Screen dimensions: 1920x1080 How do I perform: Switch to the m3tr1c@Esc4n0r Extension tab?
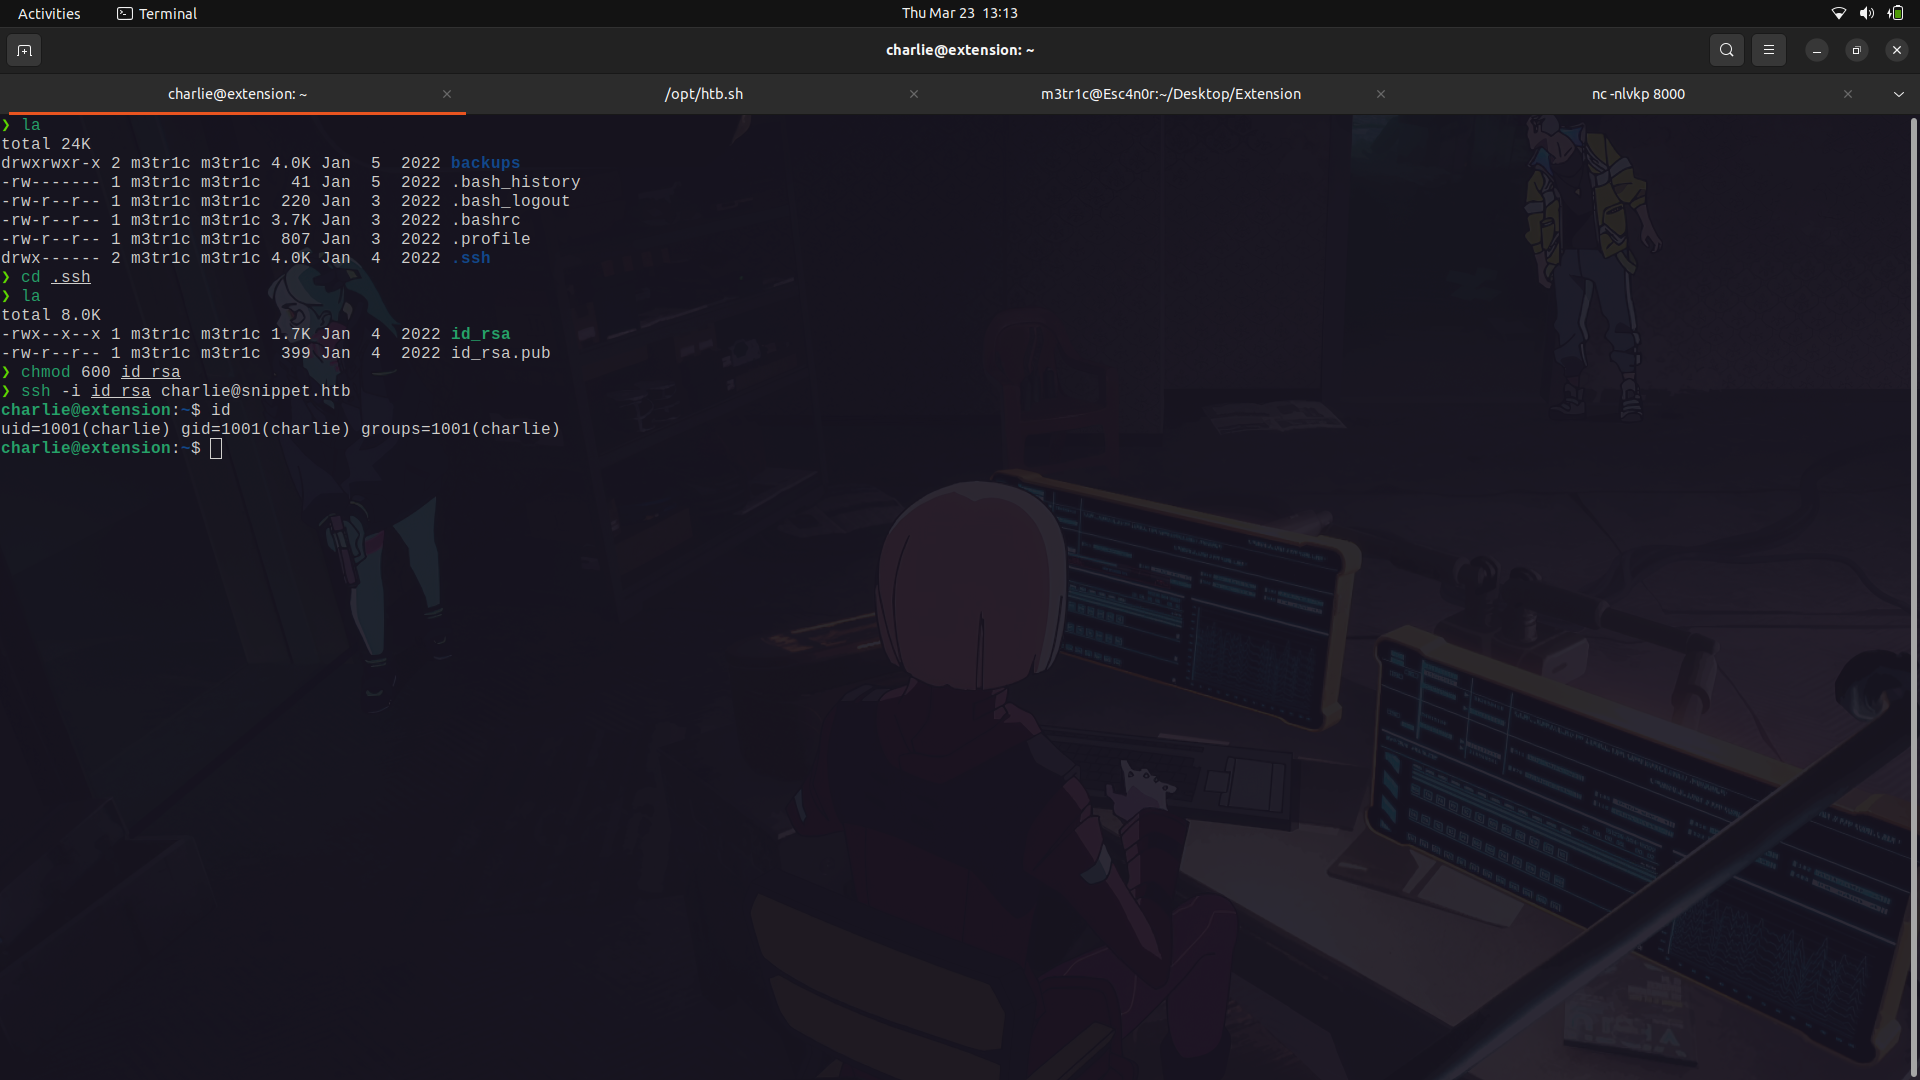click(x=1171, y=93)
